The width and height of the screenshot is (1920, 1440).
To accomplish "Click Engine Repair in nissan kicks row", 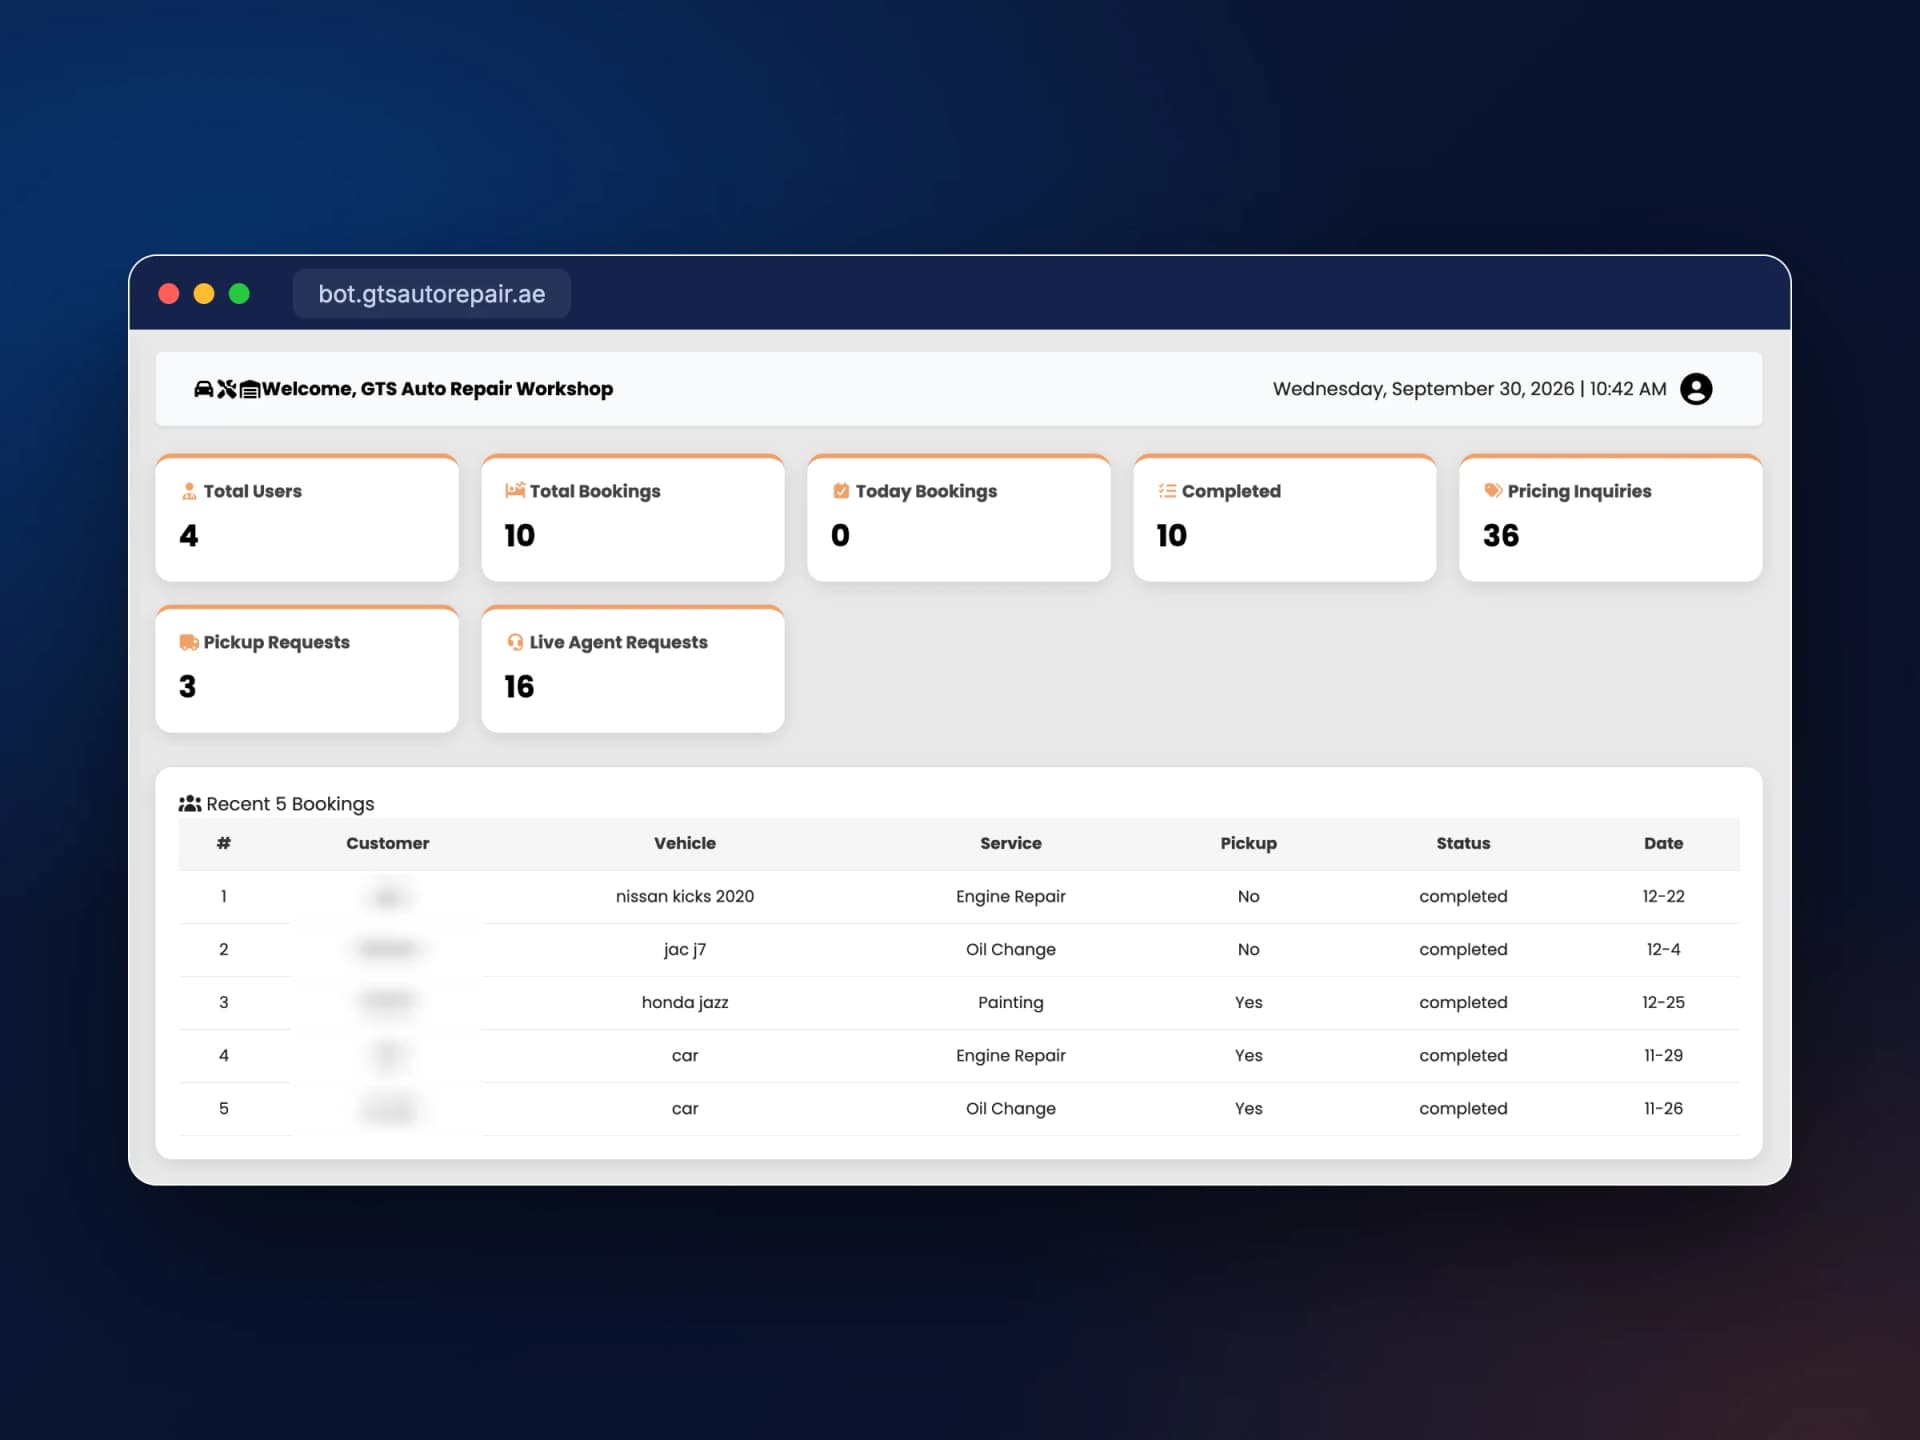I will point(1011,896).
